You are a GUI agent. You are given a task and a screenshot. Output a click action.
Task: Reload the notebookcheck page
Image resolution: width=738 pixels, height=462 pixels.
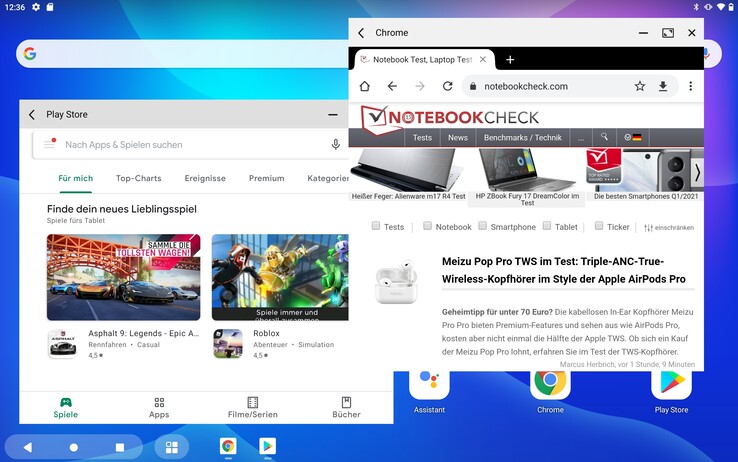coord(448,86)
